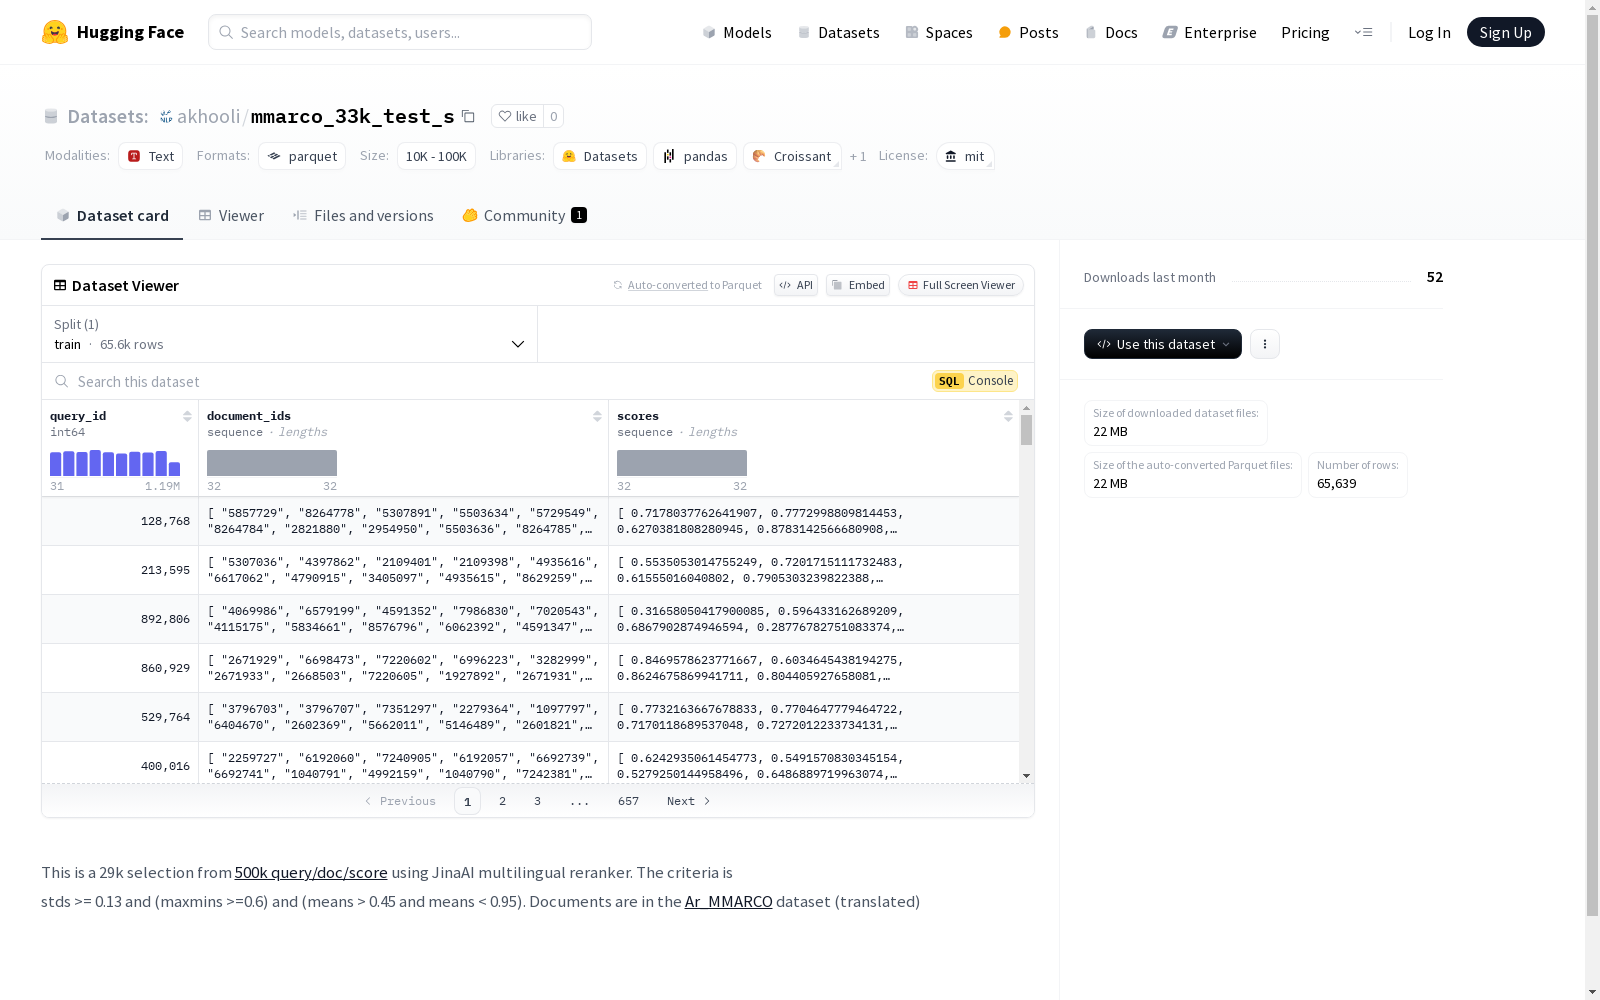Viewport: 1600px width, 1000px height.
Task: Click the mmarco_33k_test_s dataset title
Action: coord(352,116)
